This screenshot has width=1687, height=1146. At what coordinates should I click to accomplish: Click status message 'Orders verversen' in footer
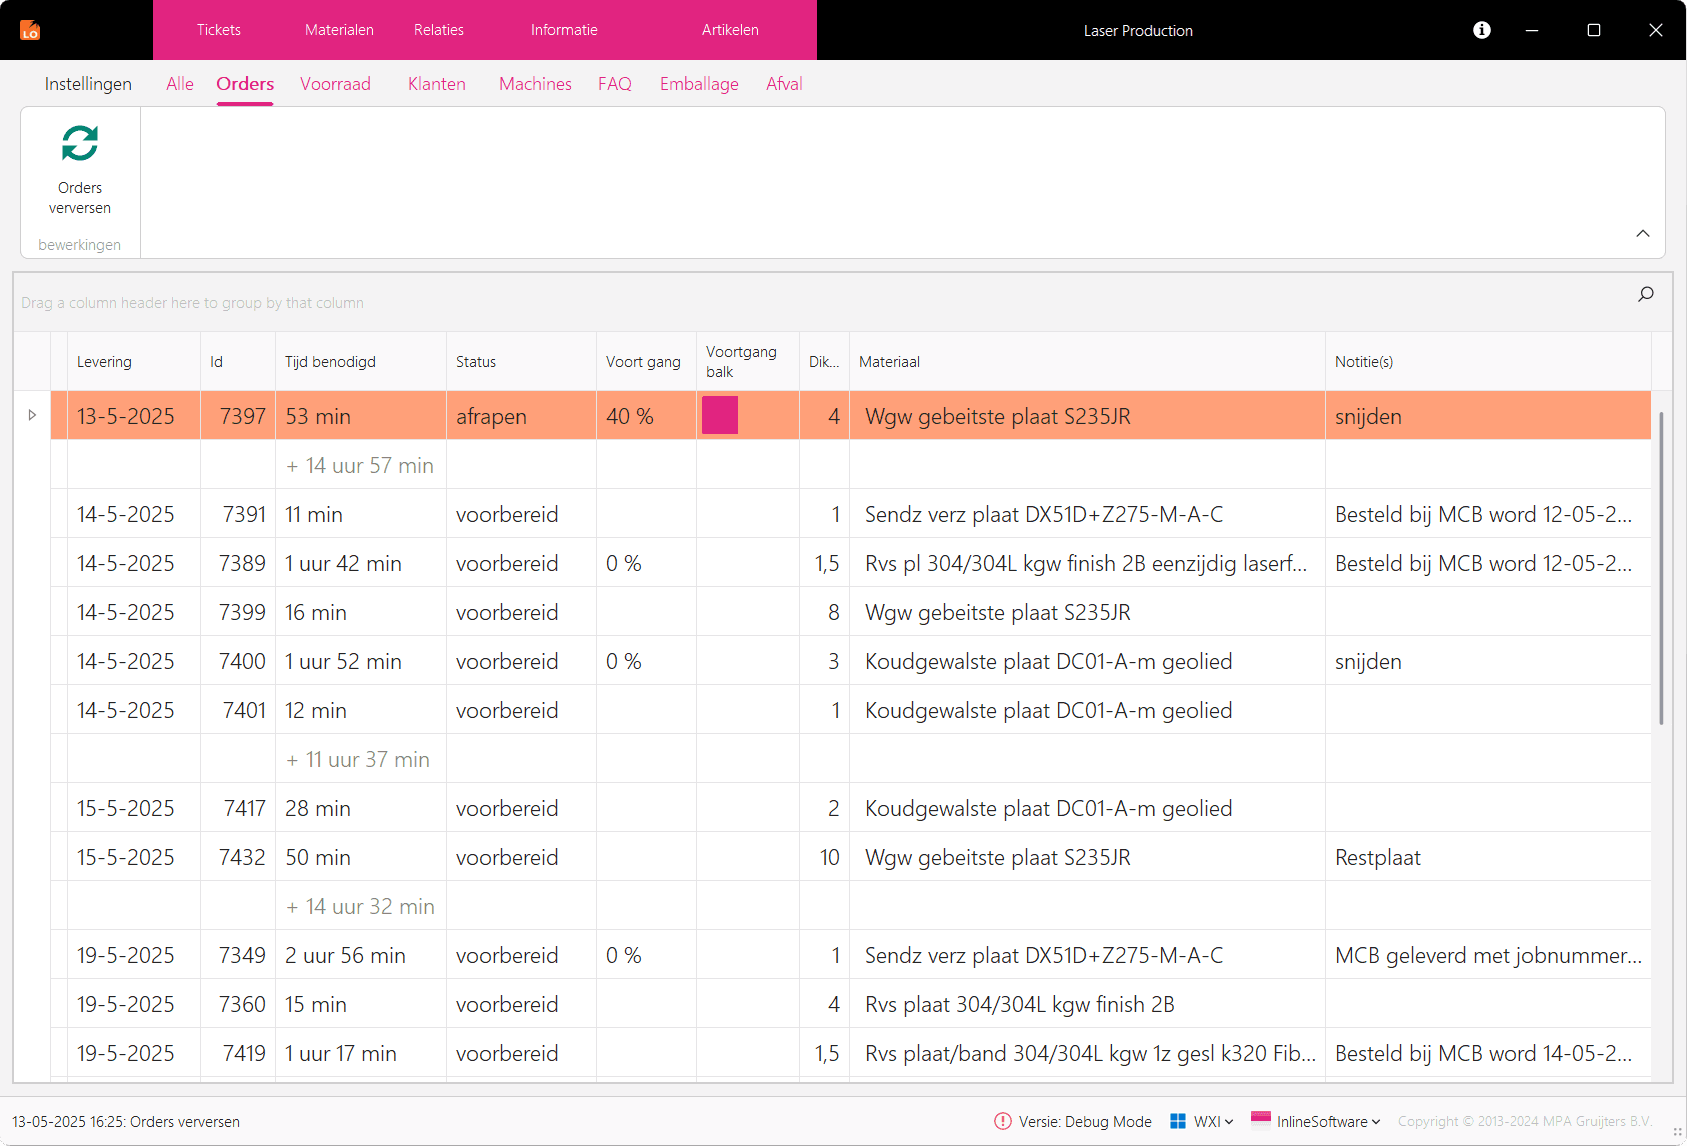point(126,1121)
